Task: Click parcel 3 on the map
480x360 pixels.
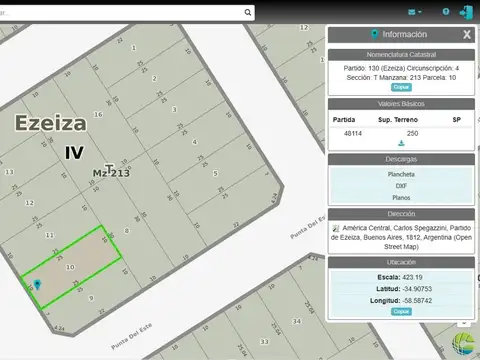Action: [174, 109]
